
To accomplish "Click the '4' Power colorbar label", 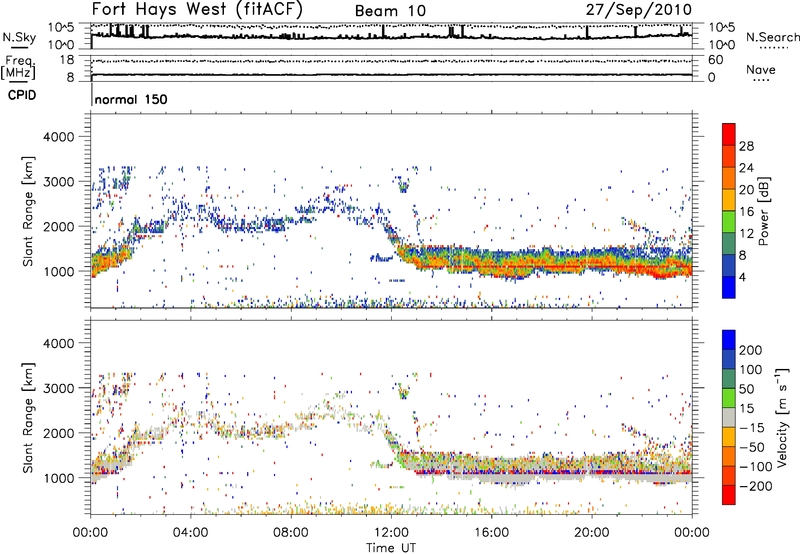I will point(742,277).
